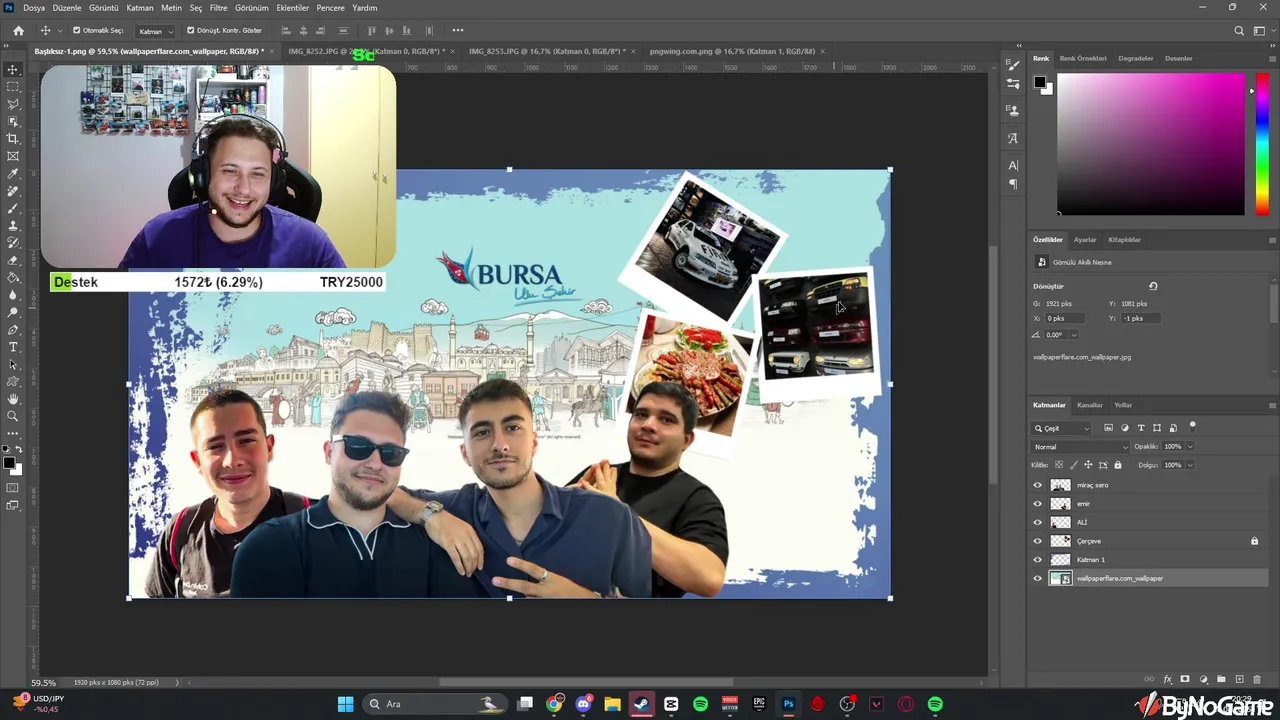Delete layer with the trash icon
The width and height of the screenshot is (1280, 720).
(x=1257, y=679)
